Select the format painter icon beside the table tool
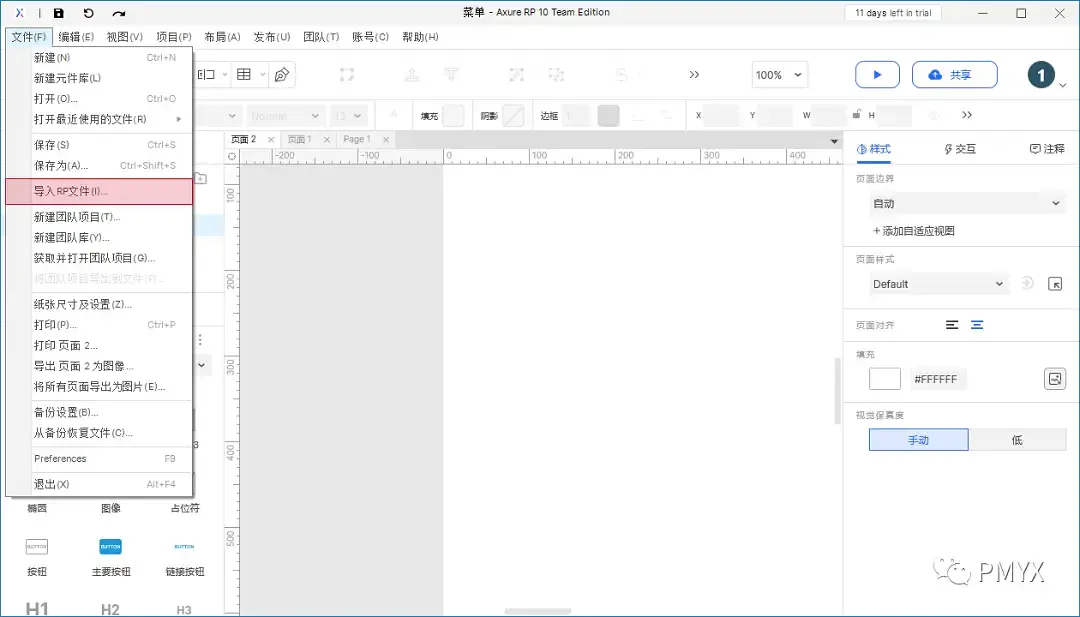The height and width of the screenshot is (617, 1080). 281,74
